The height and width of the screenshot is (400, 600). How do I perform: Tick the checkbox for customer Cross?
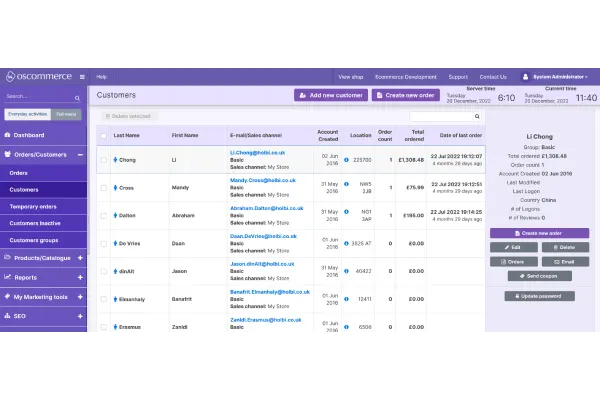click(x=103, y=187)
